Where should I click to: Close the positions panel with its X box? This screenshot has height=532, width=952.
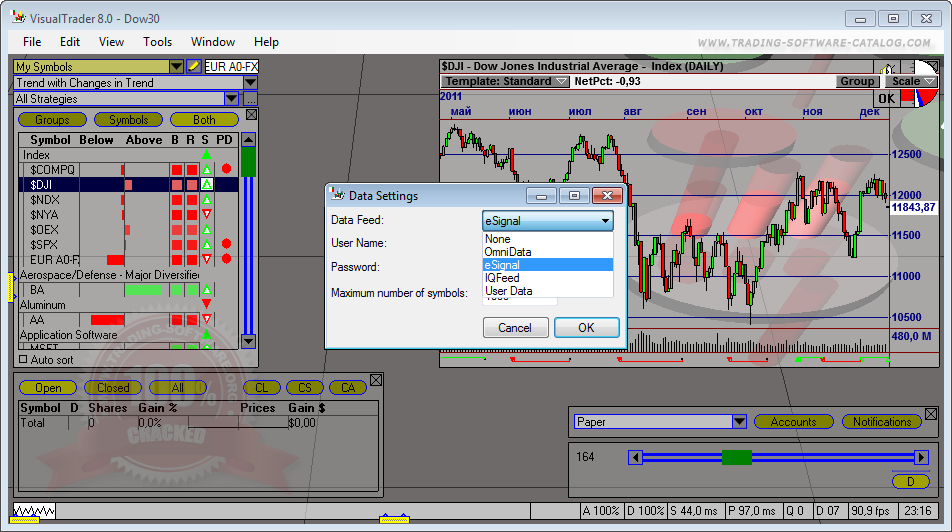coord(376,380)
